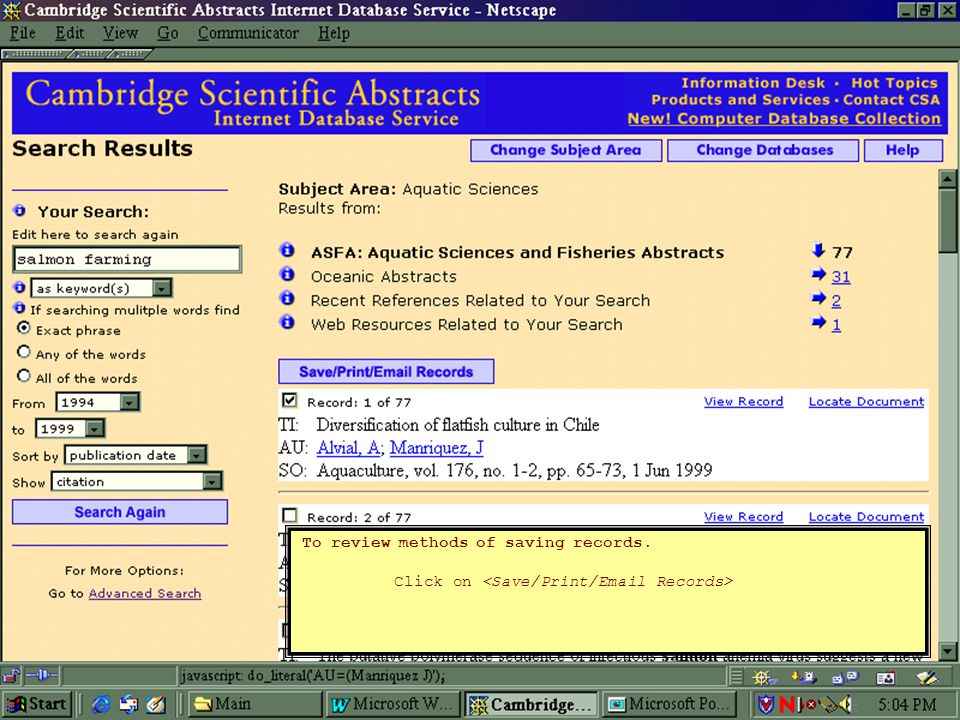Image resolution: width=960 pixels, height=720 pixels.
Task: Click info icon beside If searching multiple words
Action: coord(20,308)
